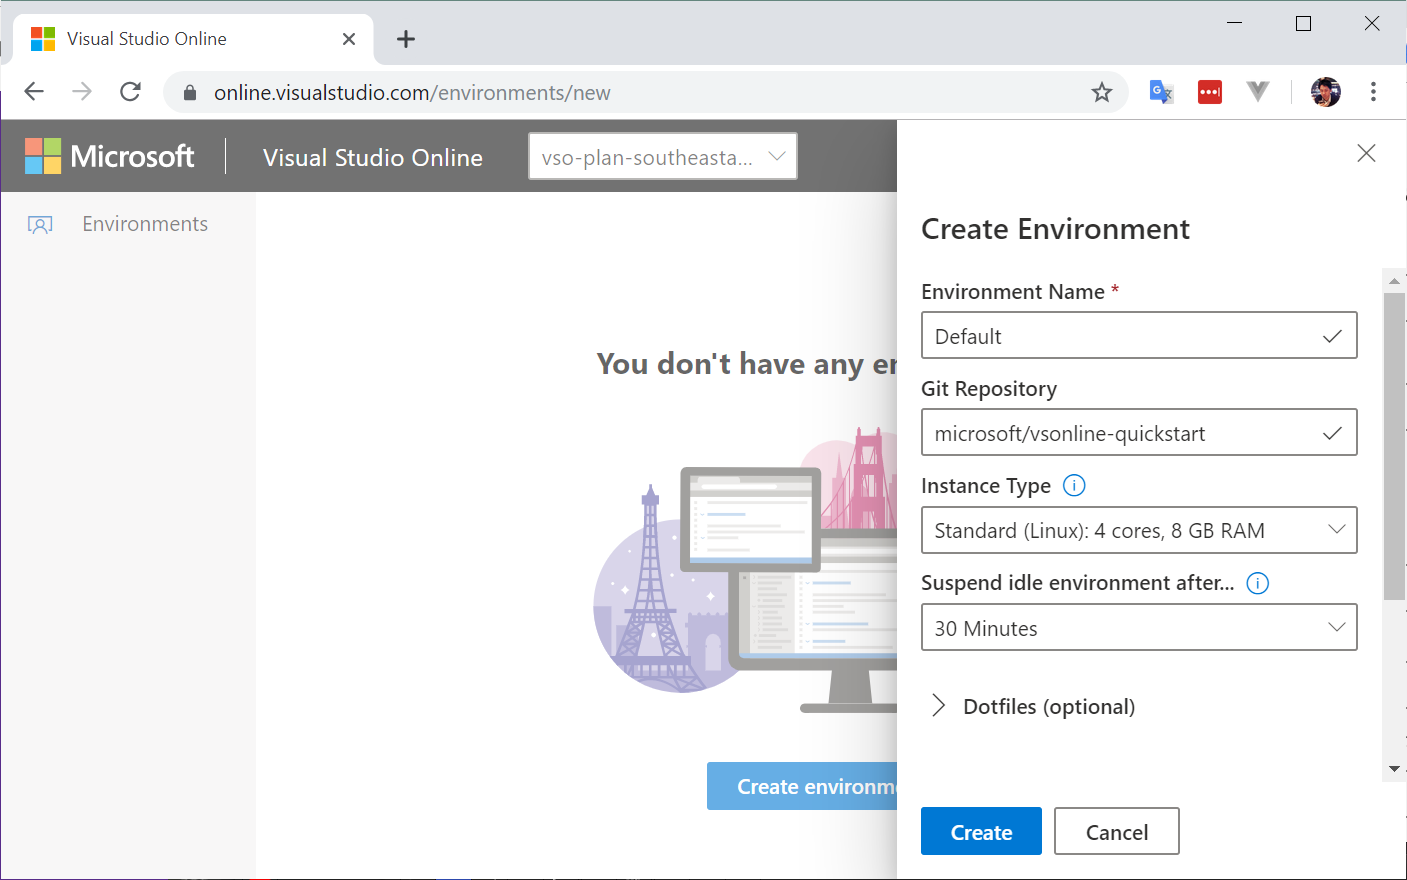Click the panel scrollbar down arrow

click(1394, 768)
